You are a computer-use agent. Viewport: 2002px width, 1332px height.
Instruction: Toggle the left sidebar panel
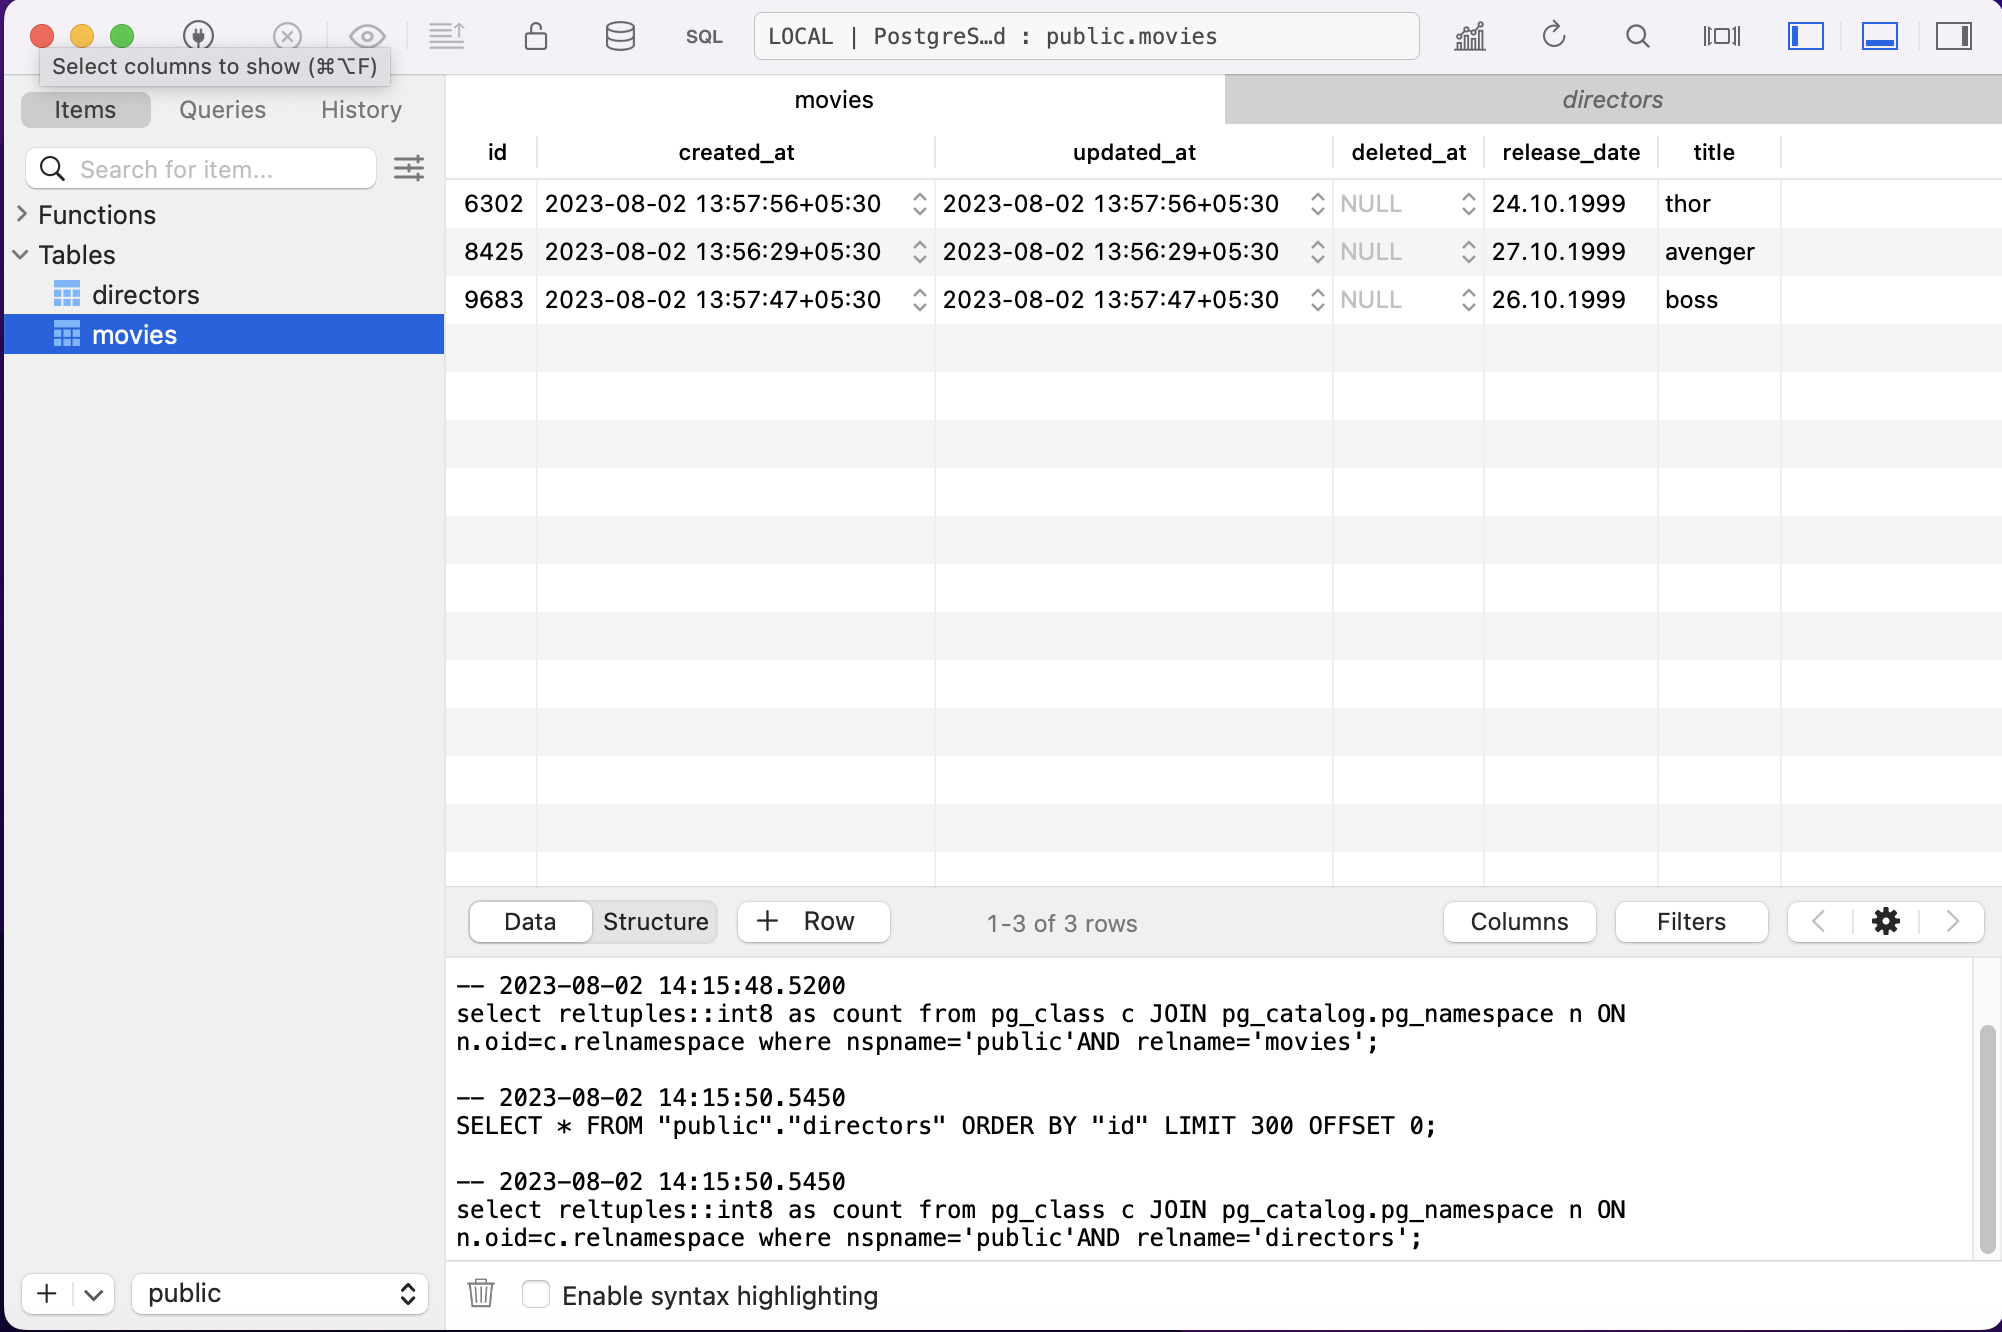(x=1805, y=37)
